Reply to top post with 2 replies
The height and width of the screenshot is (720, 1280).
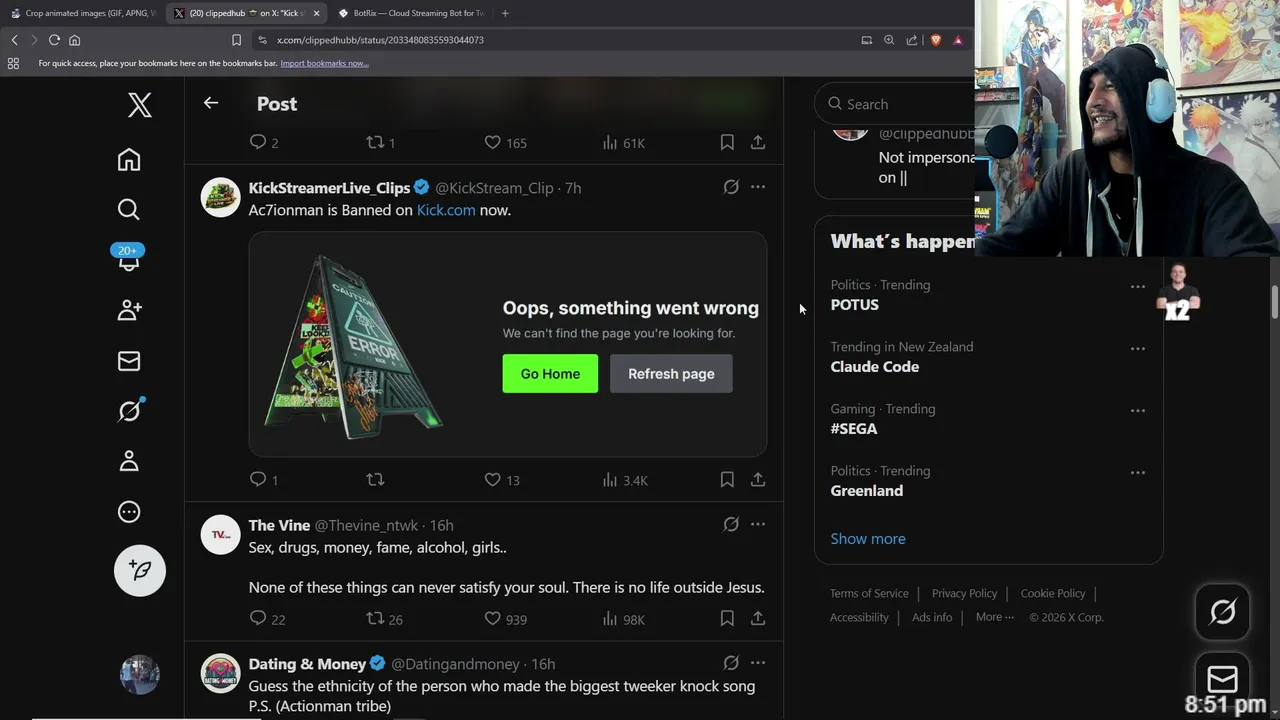(264, 143)
